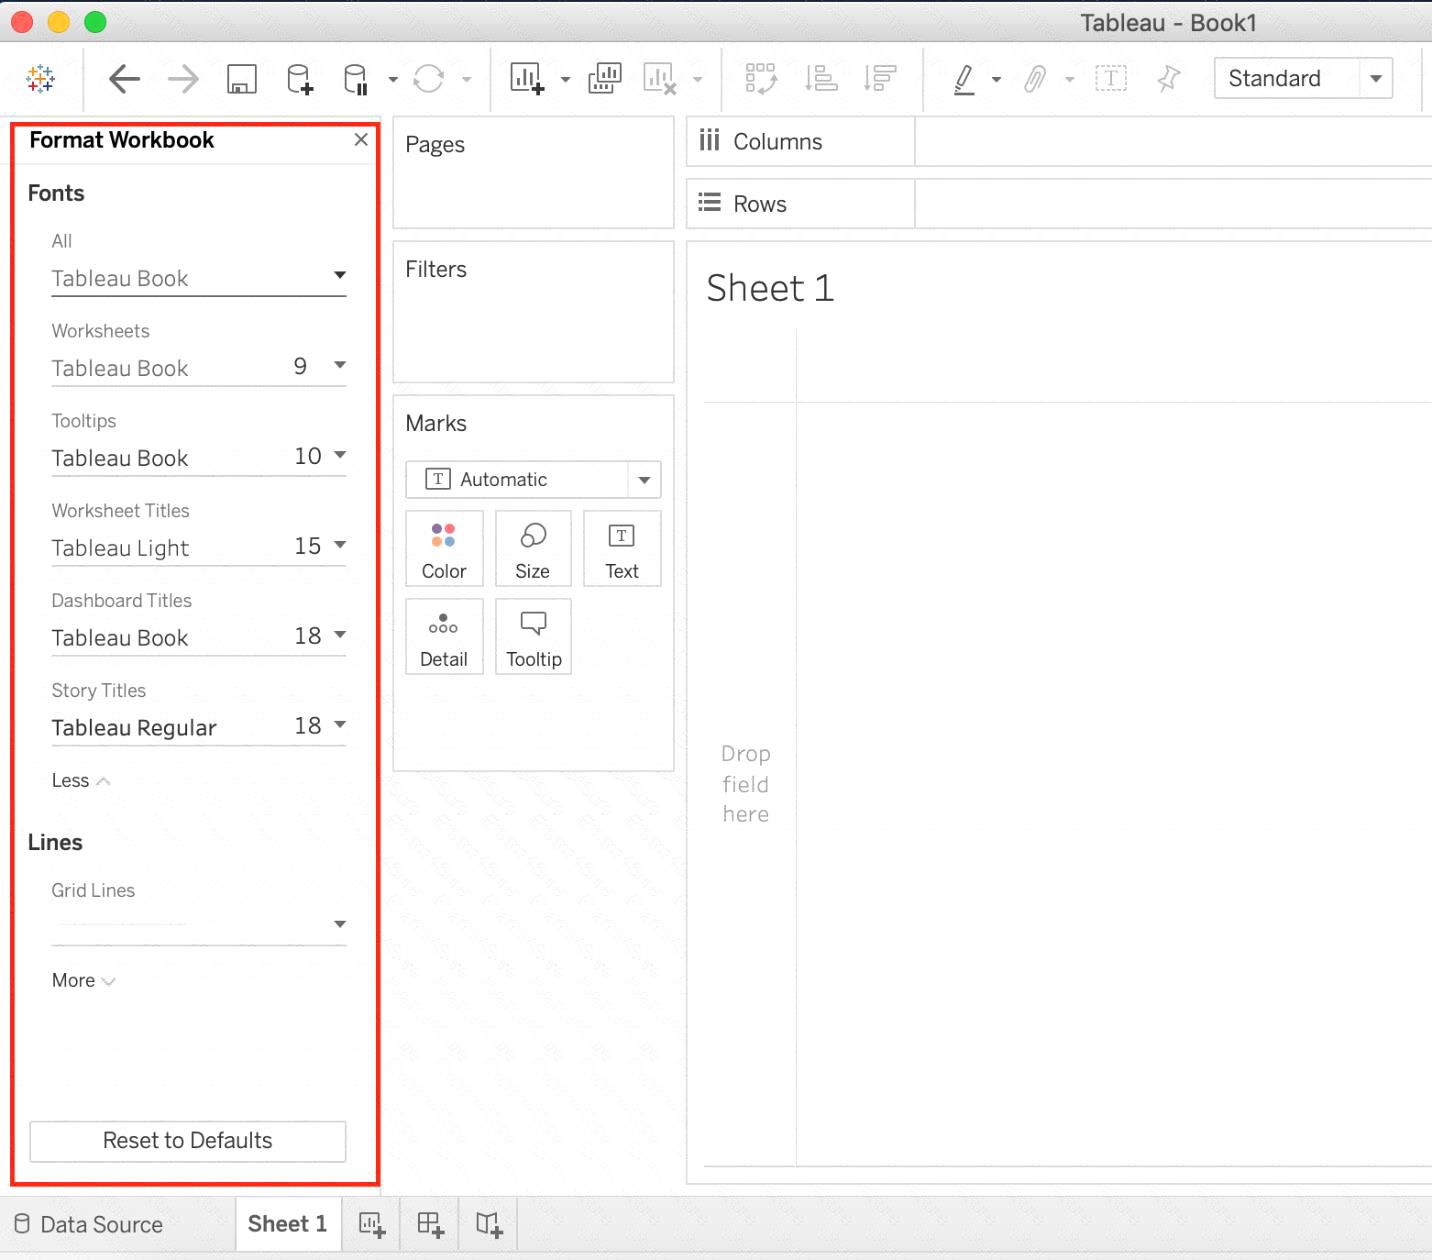
Task: Create new worksheet from toolbar icon
Action: [x=527, y=78]
